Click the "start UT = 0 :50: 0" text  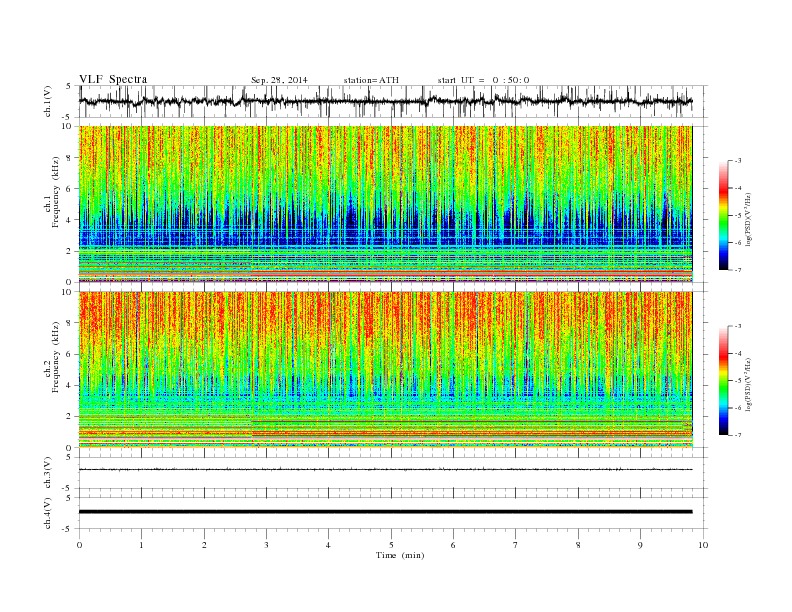(483, 80)
